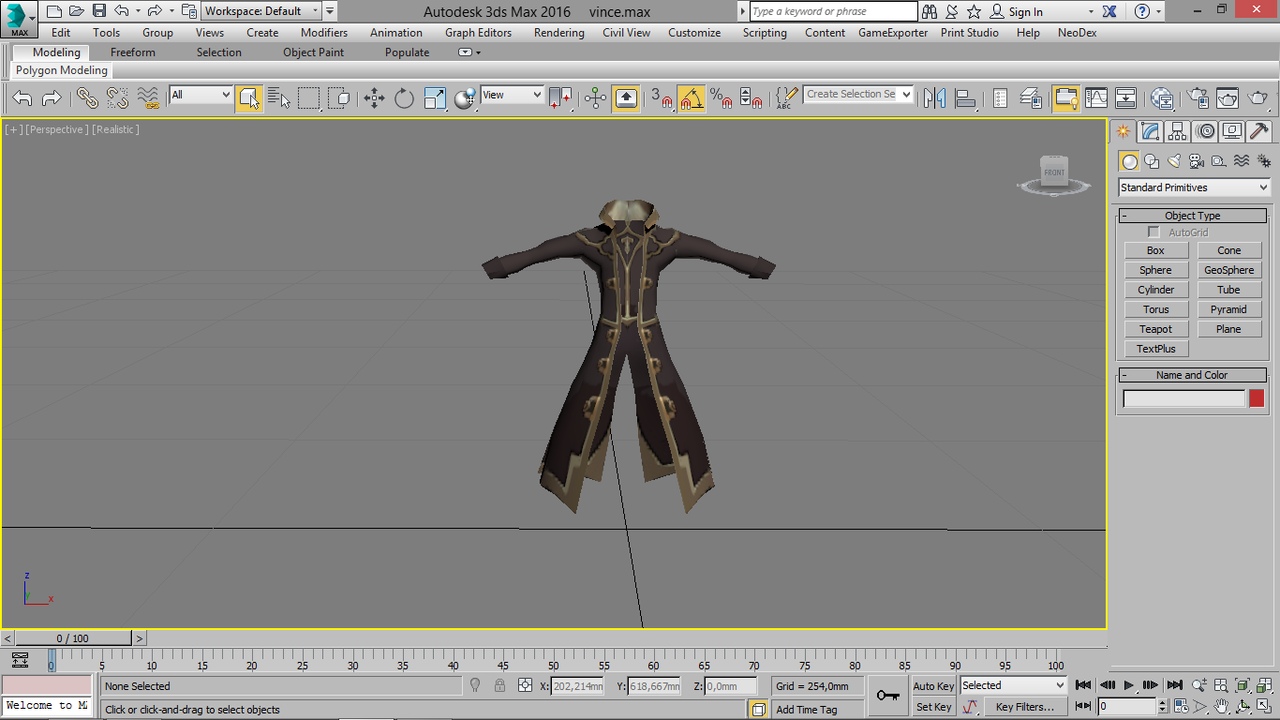Click the Render Production teapot icon
Screen dimensions: 1280x720
pos(1257,98)
